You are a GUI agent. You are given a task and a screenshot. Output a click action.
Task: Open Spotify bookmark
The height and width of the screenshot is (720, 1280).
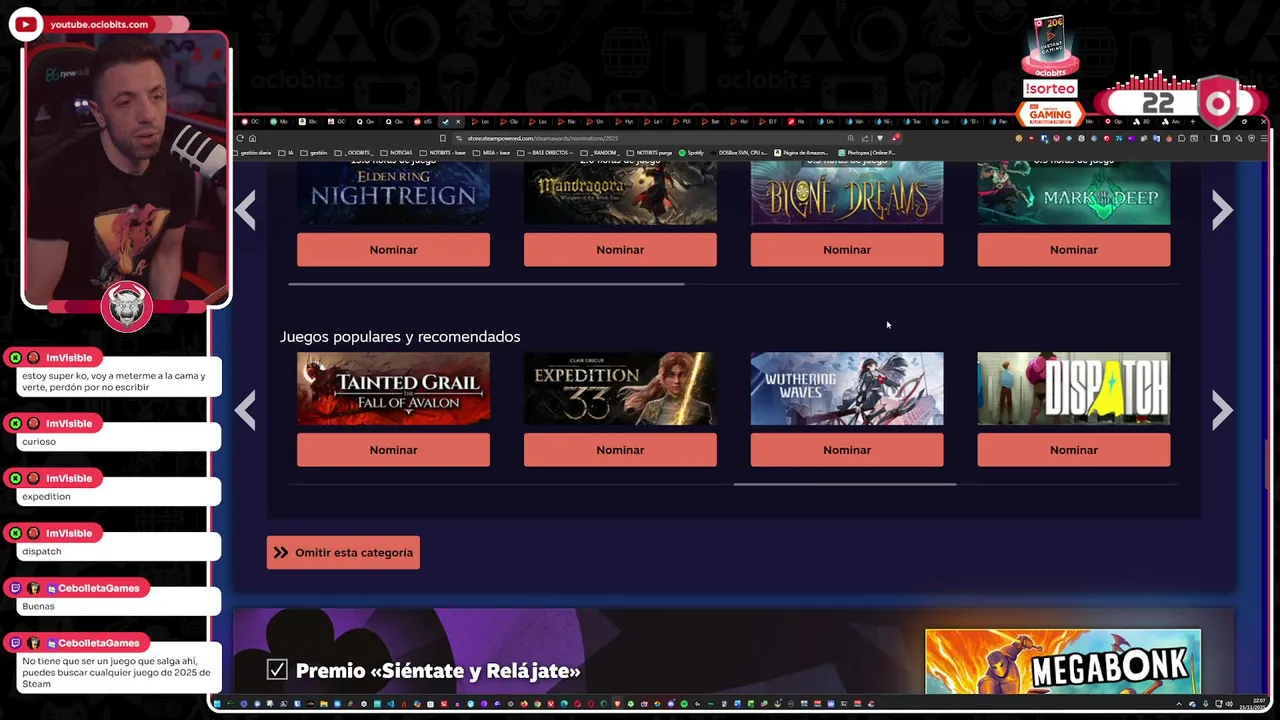coord(692,153)
